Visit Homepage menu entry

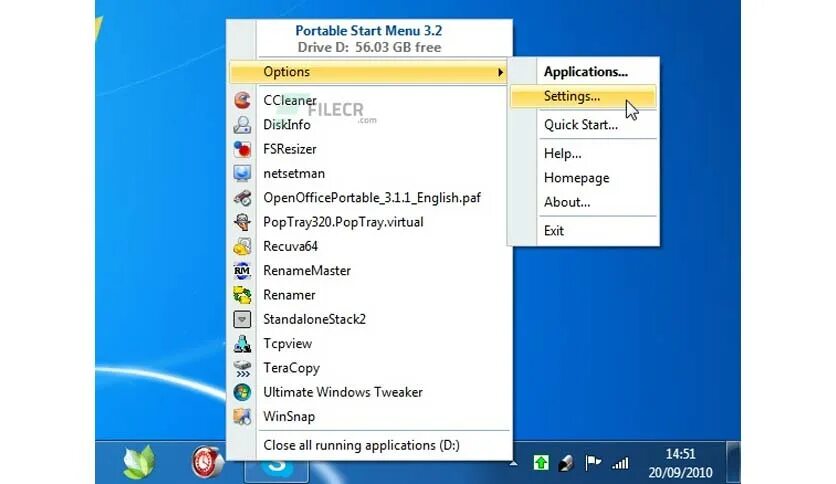click(576, 178)
